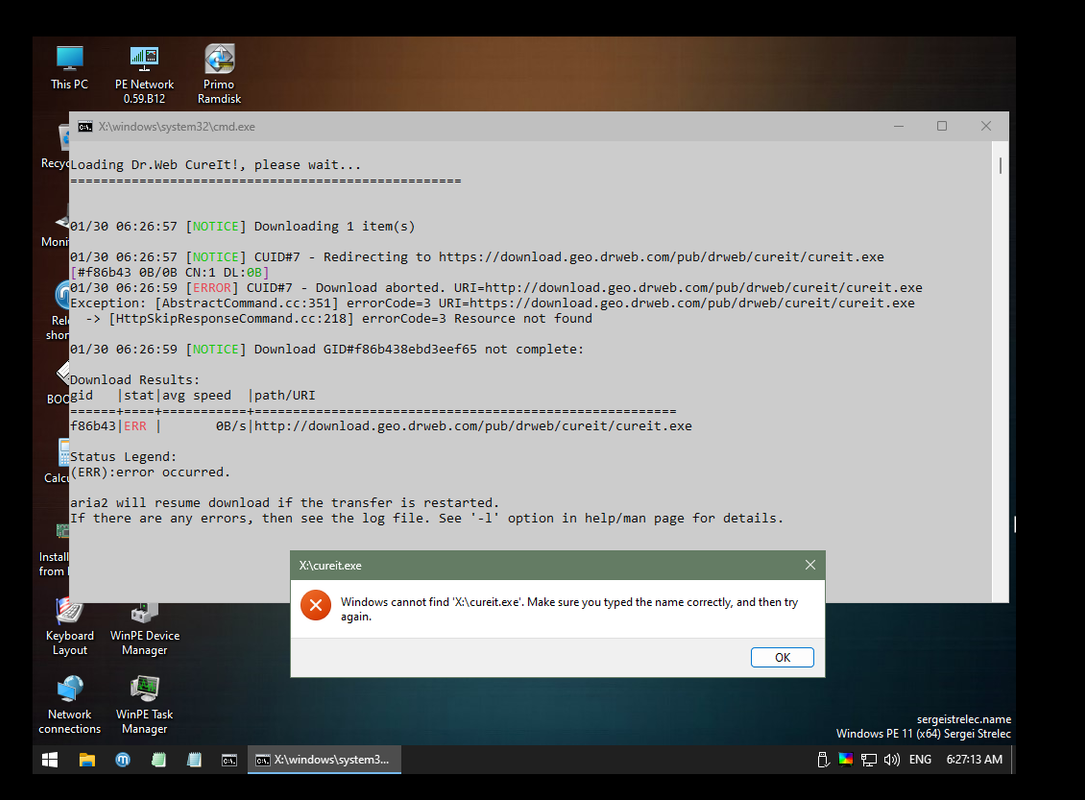Click 'Download Results:' heading in console

point(134,380)
